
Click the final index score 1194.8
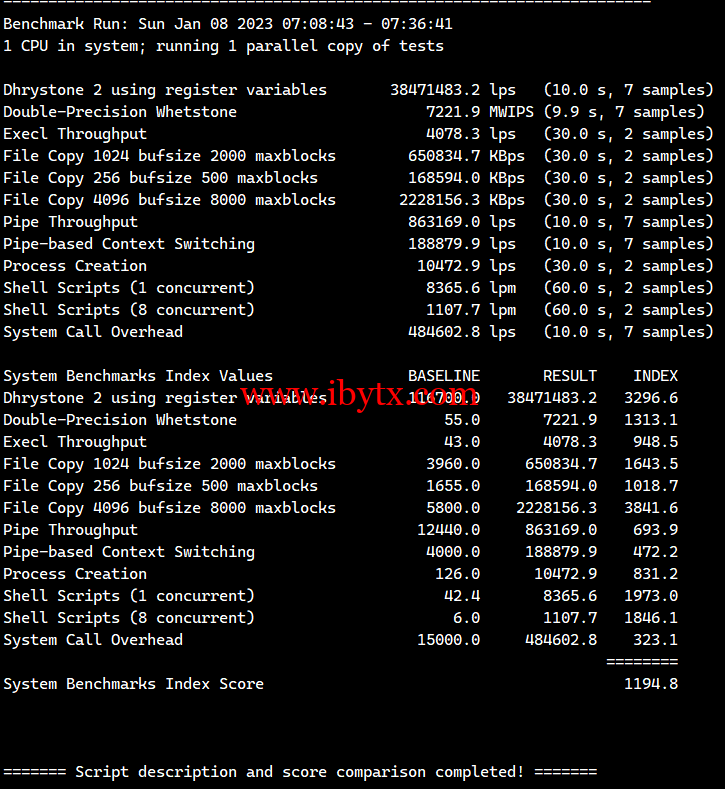[x=651, y=684]
